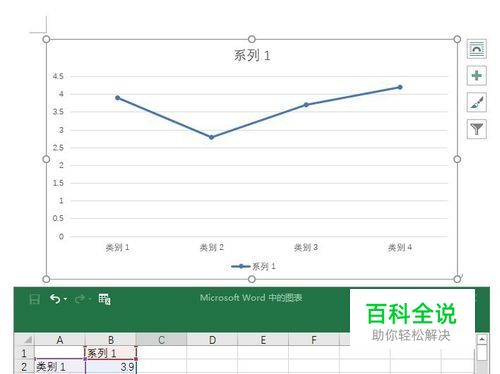Open the Chart Styles brush button
This screenshot has height=374, width=500.
click(477, 102)
